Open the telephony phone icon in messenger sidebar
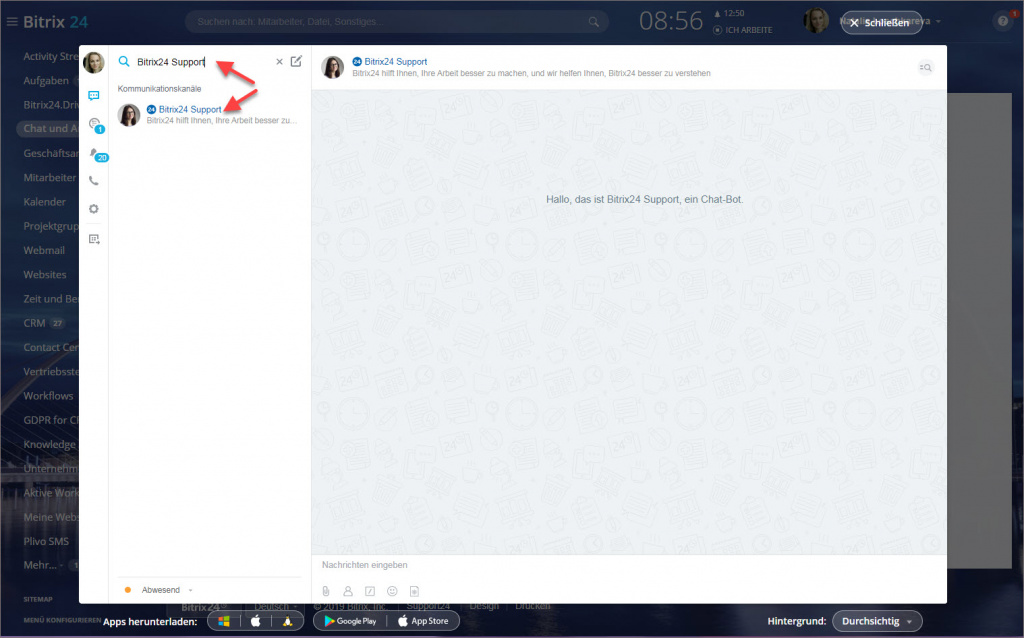1024x638 pixels. 94,181
